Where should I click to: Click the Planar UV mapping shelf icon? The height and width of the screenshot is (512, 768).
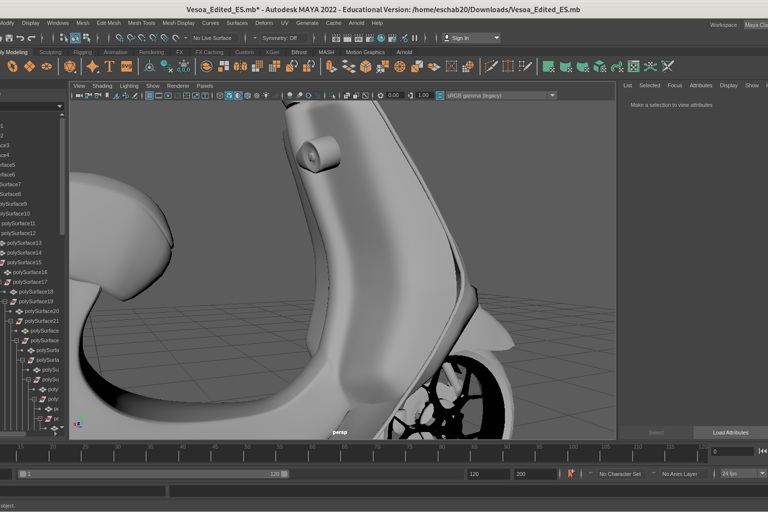548,67
